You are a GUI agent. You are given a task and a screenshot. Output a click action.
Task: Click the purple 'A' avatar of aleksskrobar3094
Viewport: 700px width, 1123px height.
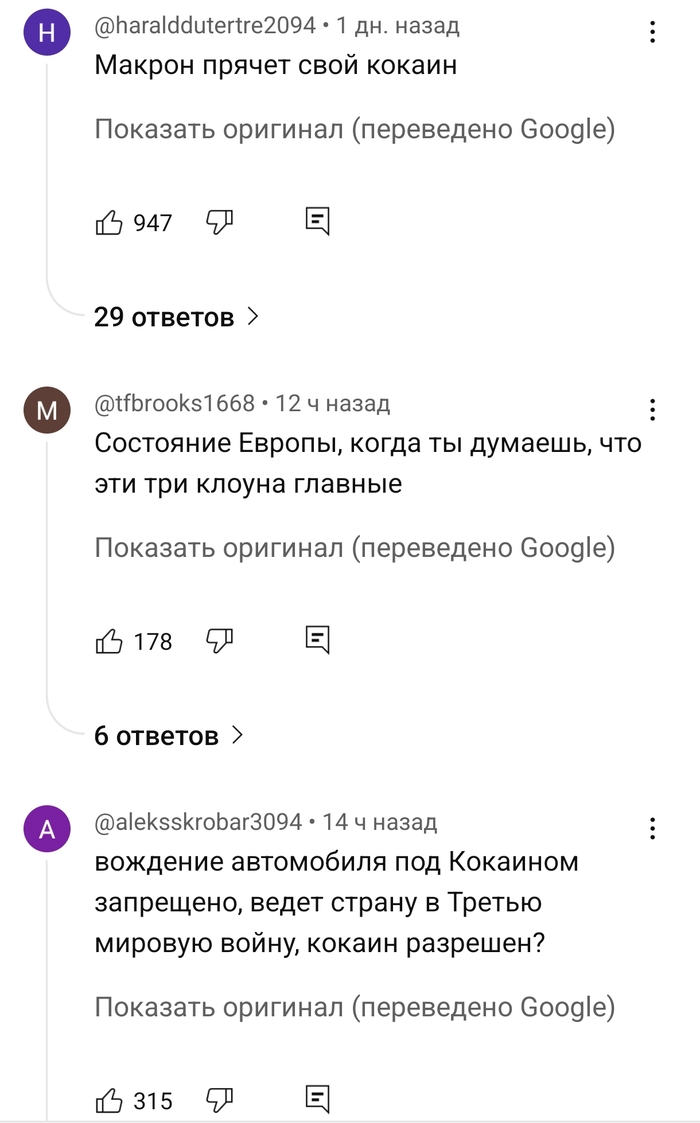(x=47, y=829)
